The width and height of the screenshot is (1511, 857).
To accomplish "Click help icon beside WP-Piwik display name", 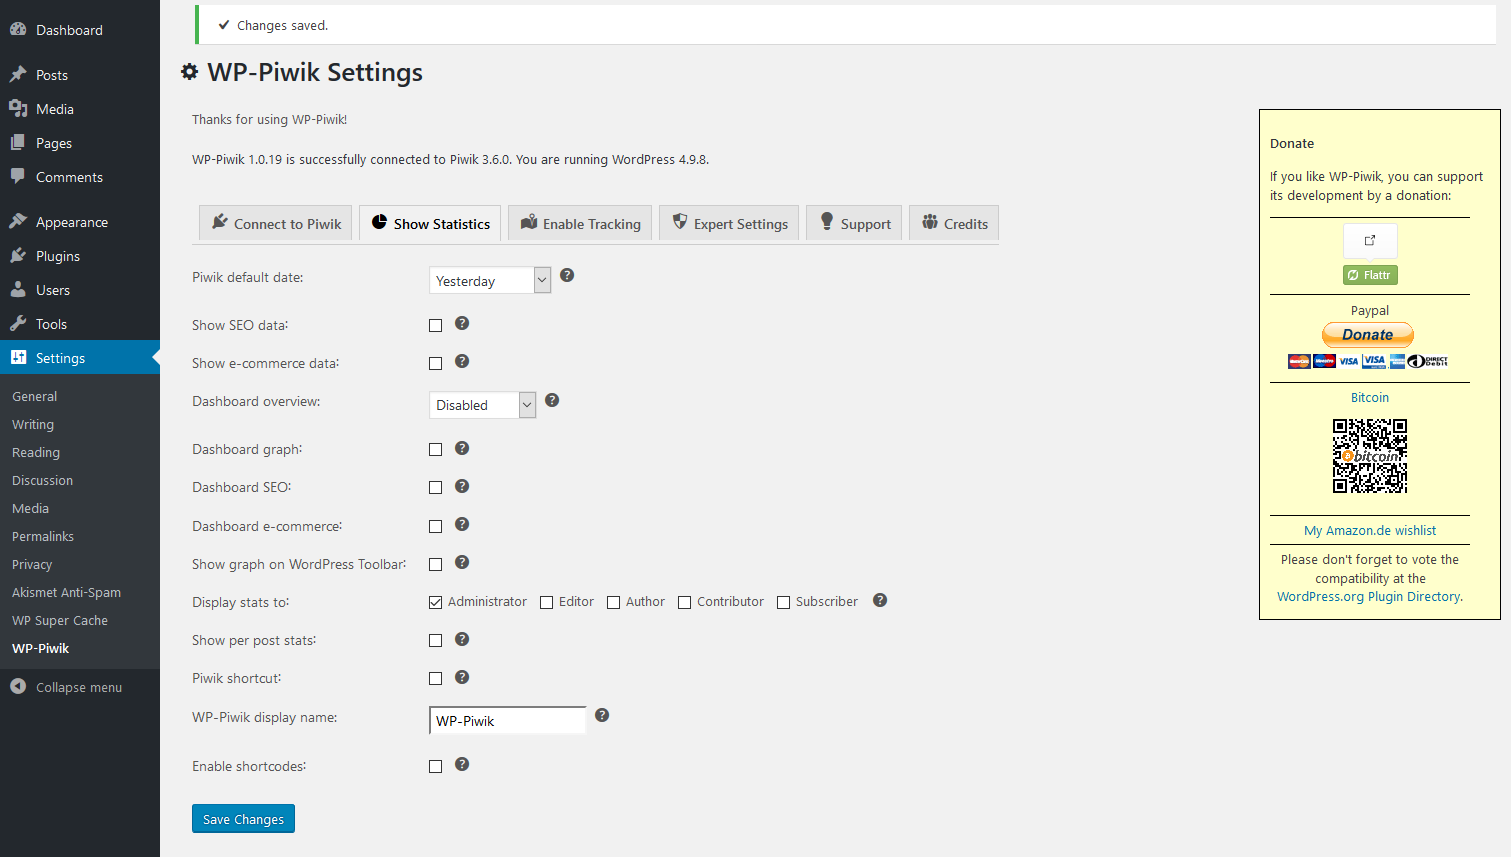I will (x=602, y=715).
